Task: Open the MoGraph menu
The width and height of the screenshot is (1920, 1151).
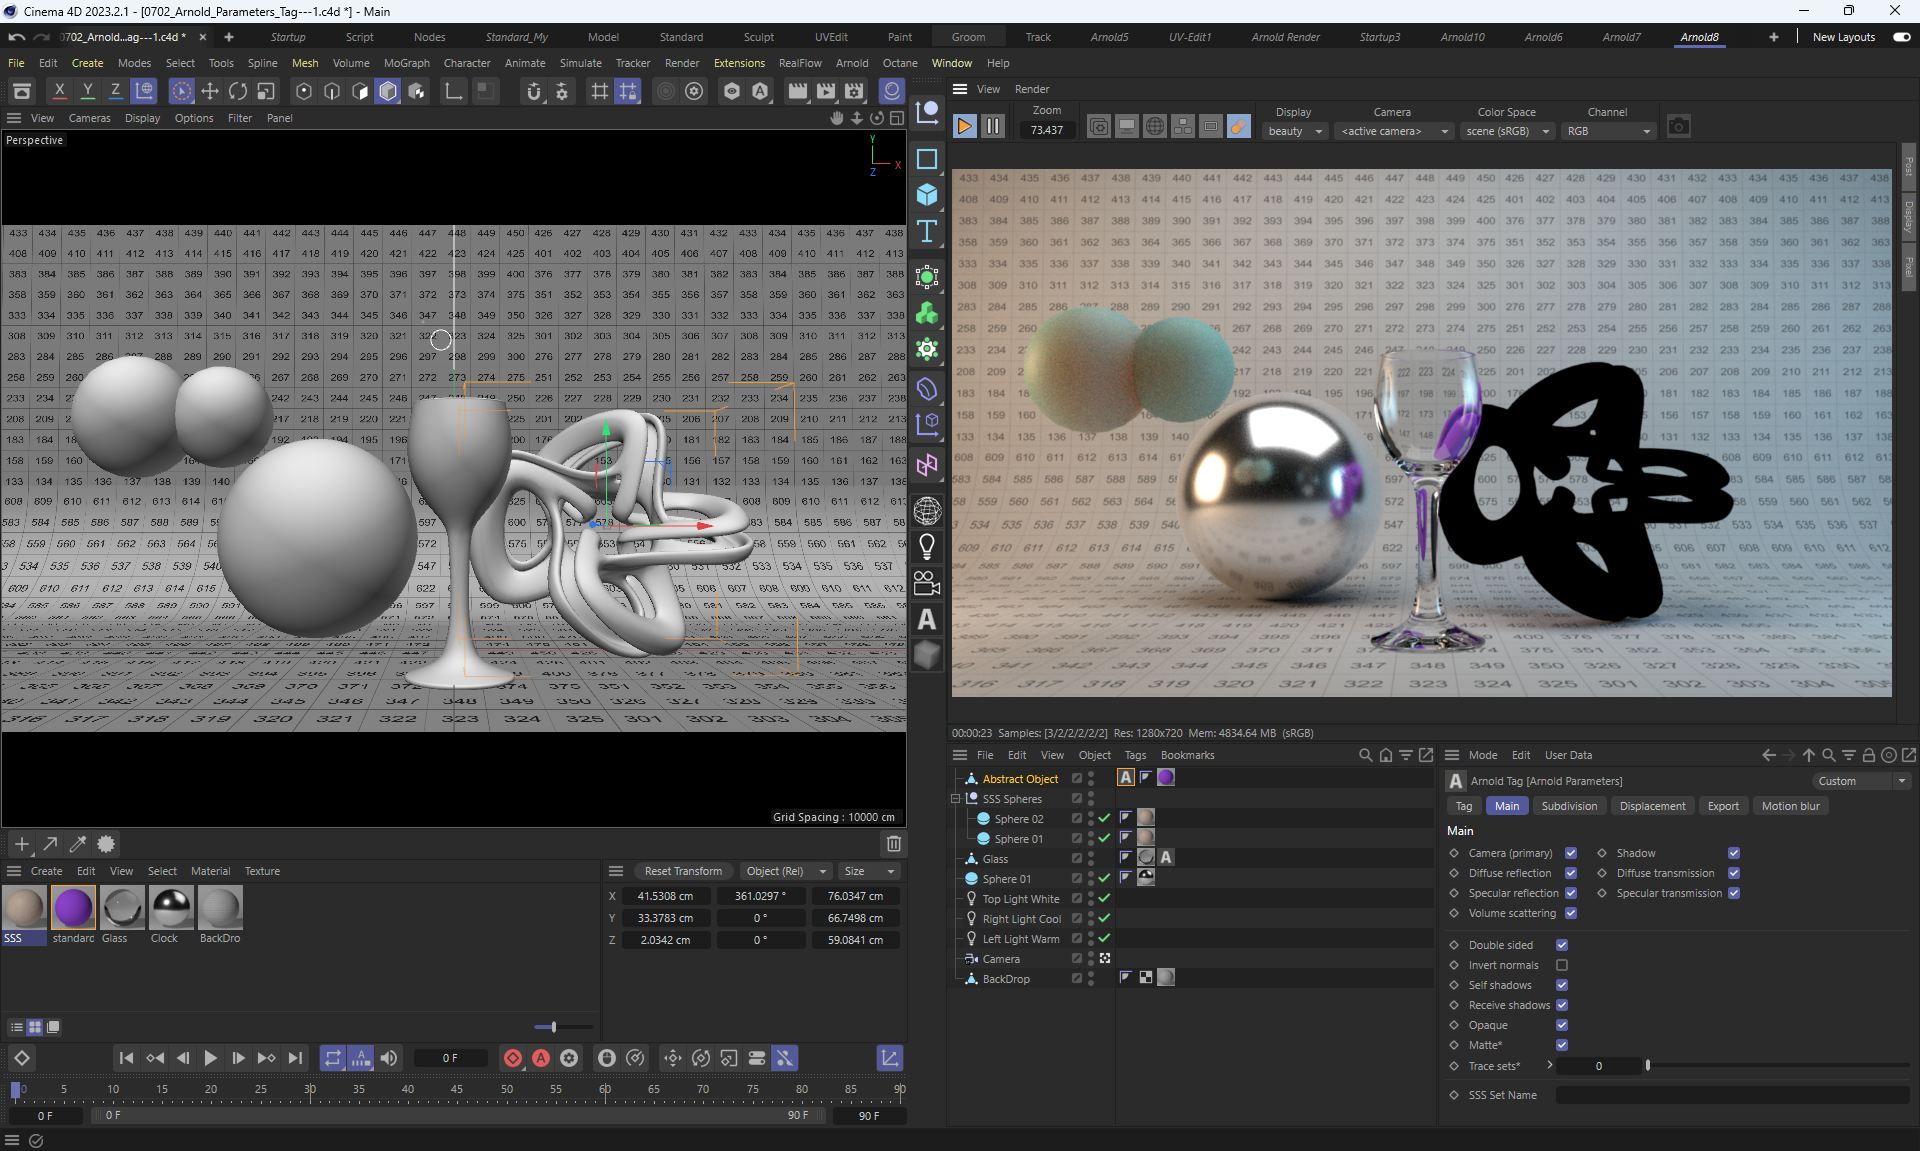Action: (406, 63)
